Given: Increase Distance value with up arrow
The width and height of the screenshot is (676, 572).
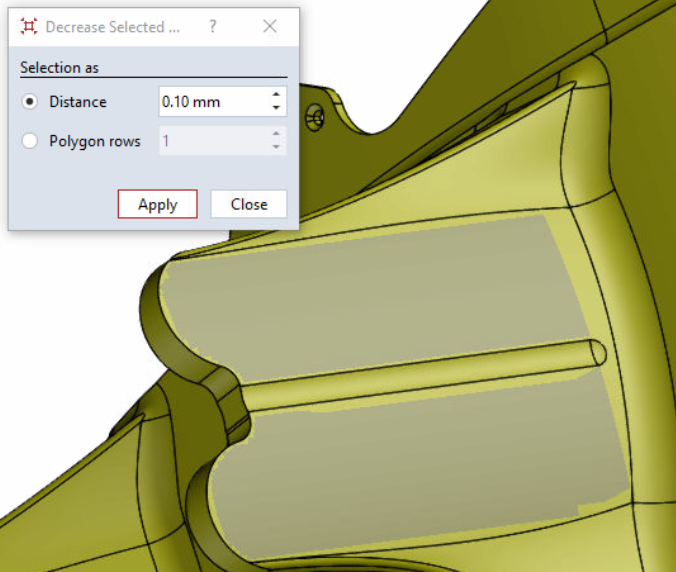Looking at the screenshot, I should 276,94.
